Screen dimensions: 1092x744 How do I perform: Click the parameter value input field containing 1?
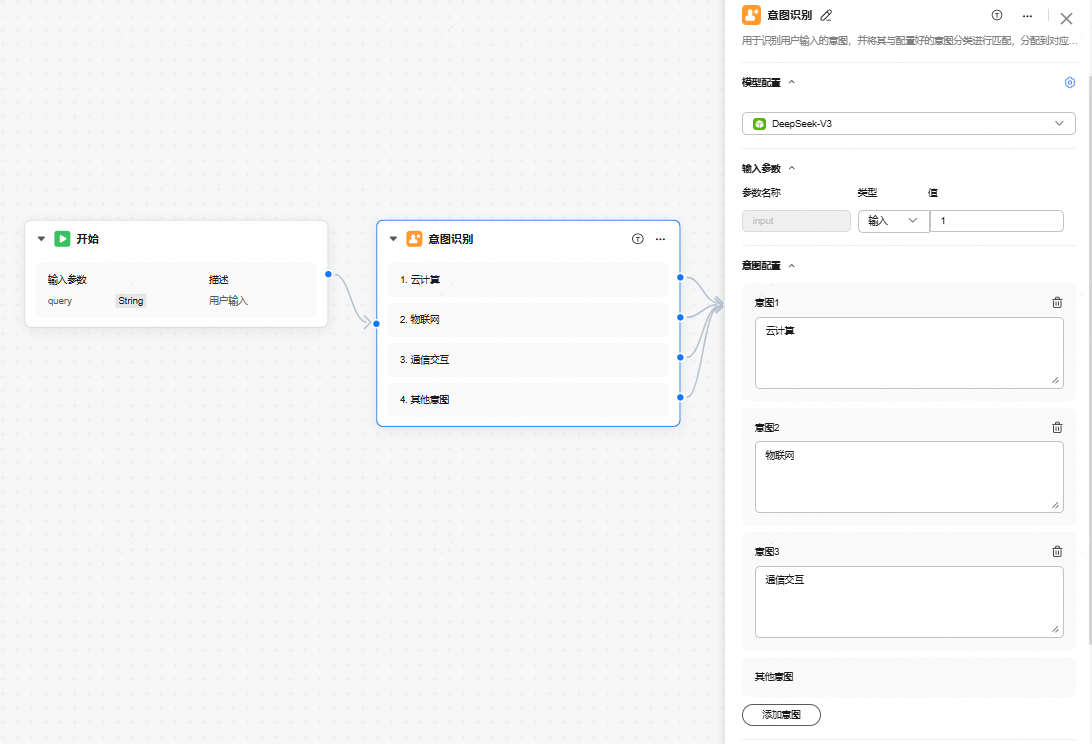(996, 221)
